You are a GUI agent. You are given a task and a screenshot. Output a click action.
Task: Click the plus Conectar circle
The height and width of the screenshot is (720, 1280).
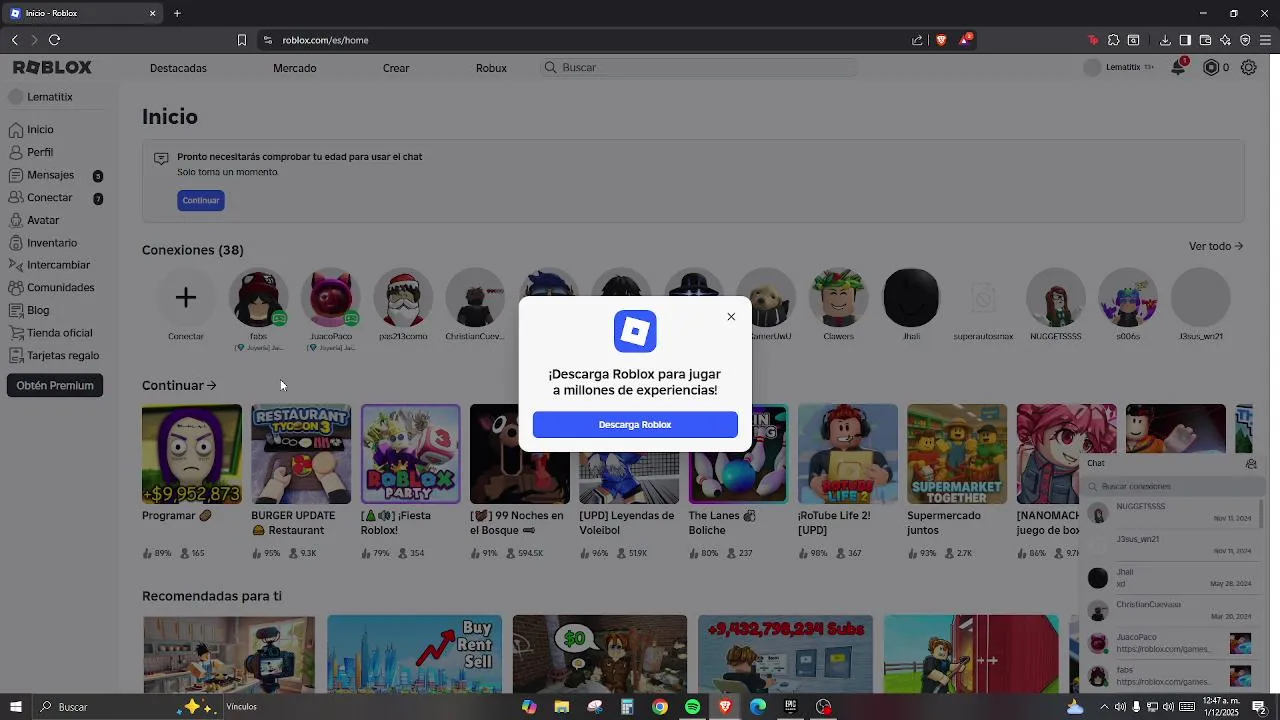point(185,297)
